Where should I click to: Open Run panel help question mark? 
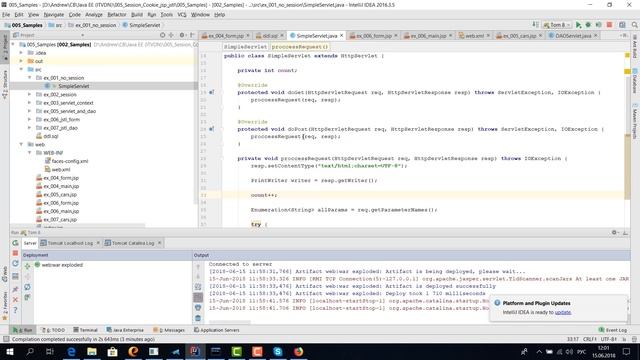pos(16,310)
